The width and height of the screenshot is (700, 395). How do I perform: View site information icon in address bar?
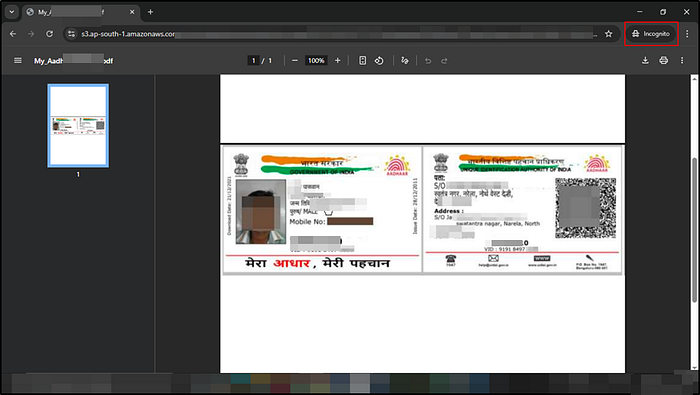71,34
